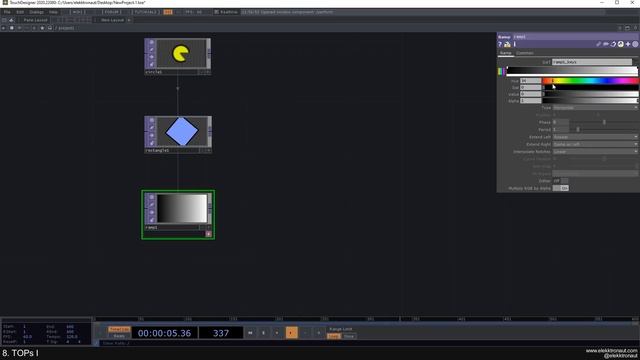This screenshot has height=360, width=640.
Task: Switch to Ramp parameter tab
Action: click(x=505, y=53)
